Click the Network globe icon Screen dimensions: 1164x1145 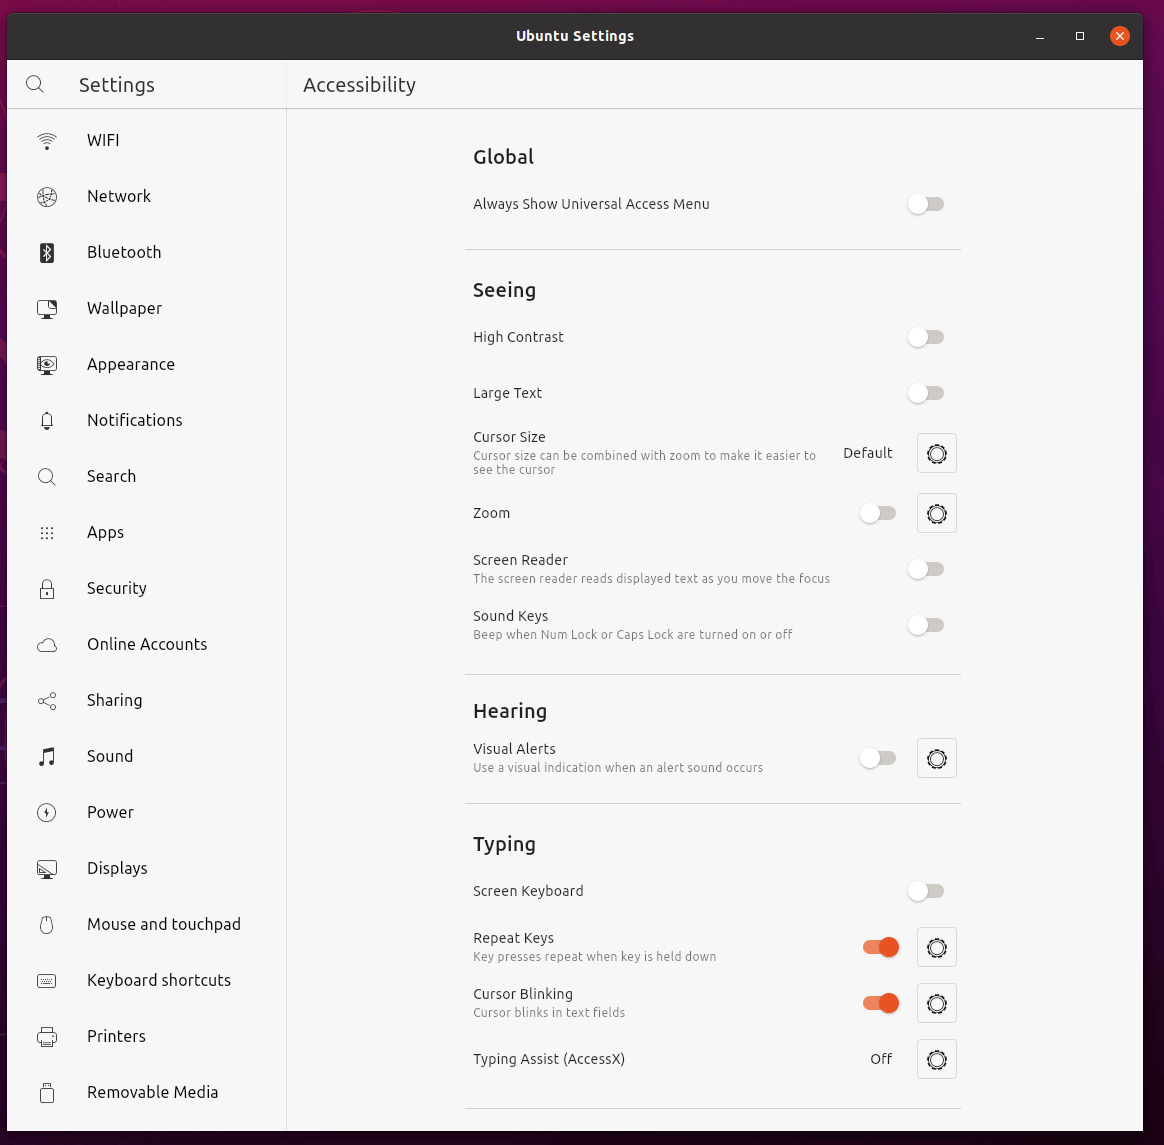(x=47, y=197)
